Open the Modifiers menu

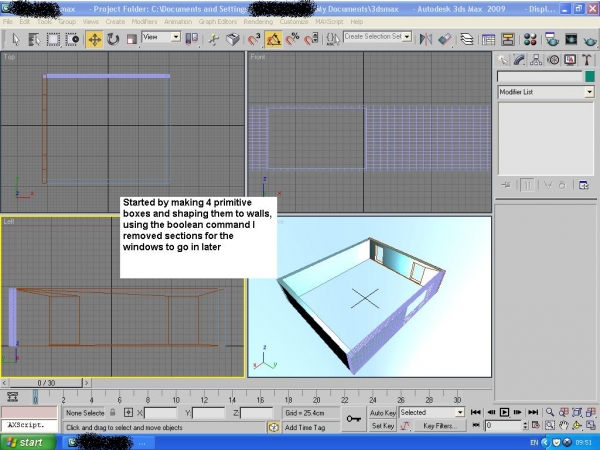(x=144, y=22)
